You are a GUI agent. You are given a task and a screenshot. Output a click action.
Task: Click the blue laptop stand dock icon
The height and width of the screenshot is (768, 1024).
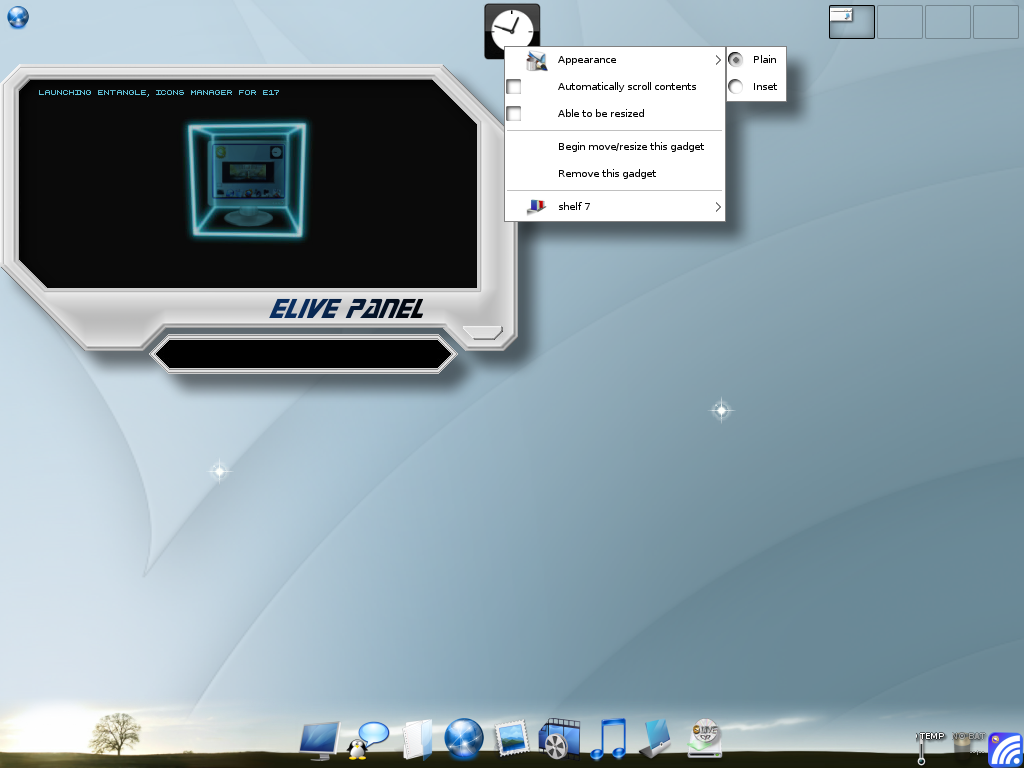click(x=655, y=739)
